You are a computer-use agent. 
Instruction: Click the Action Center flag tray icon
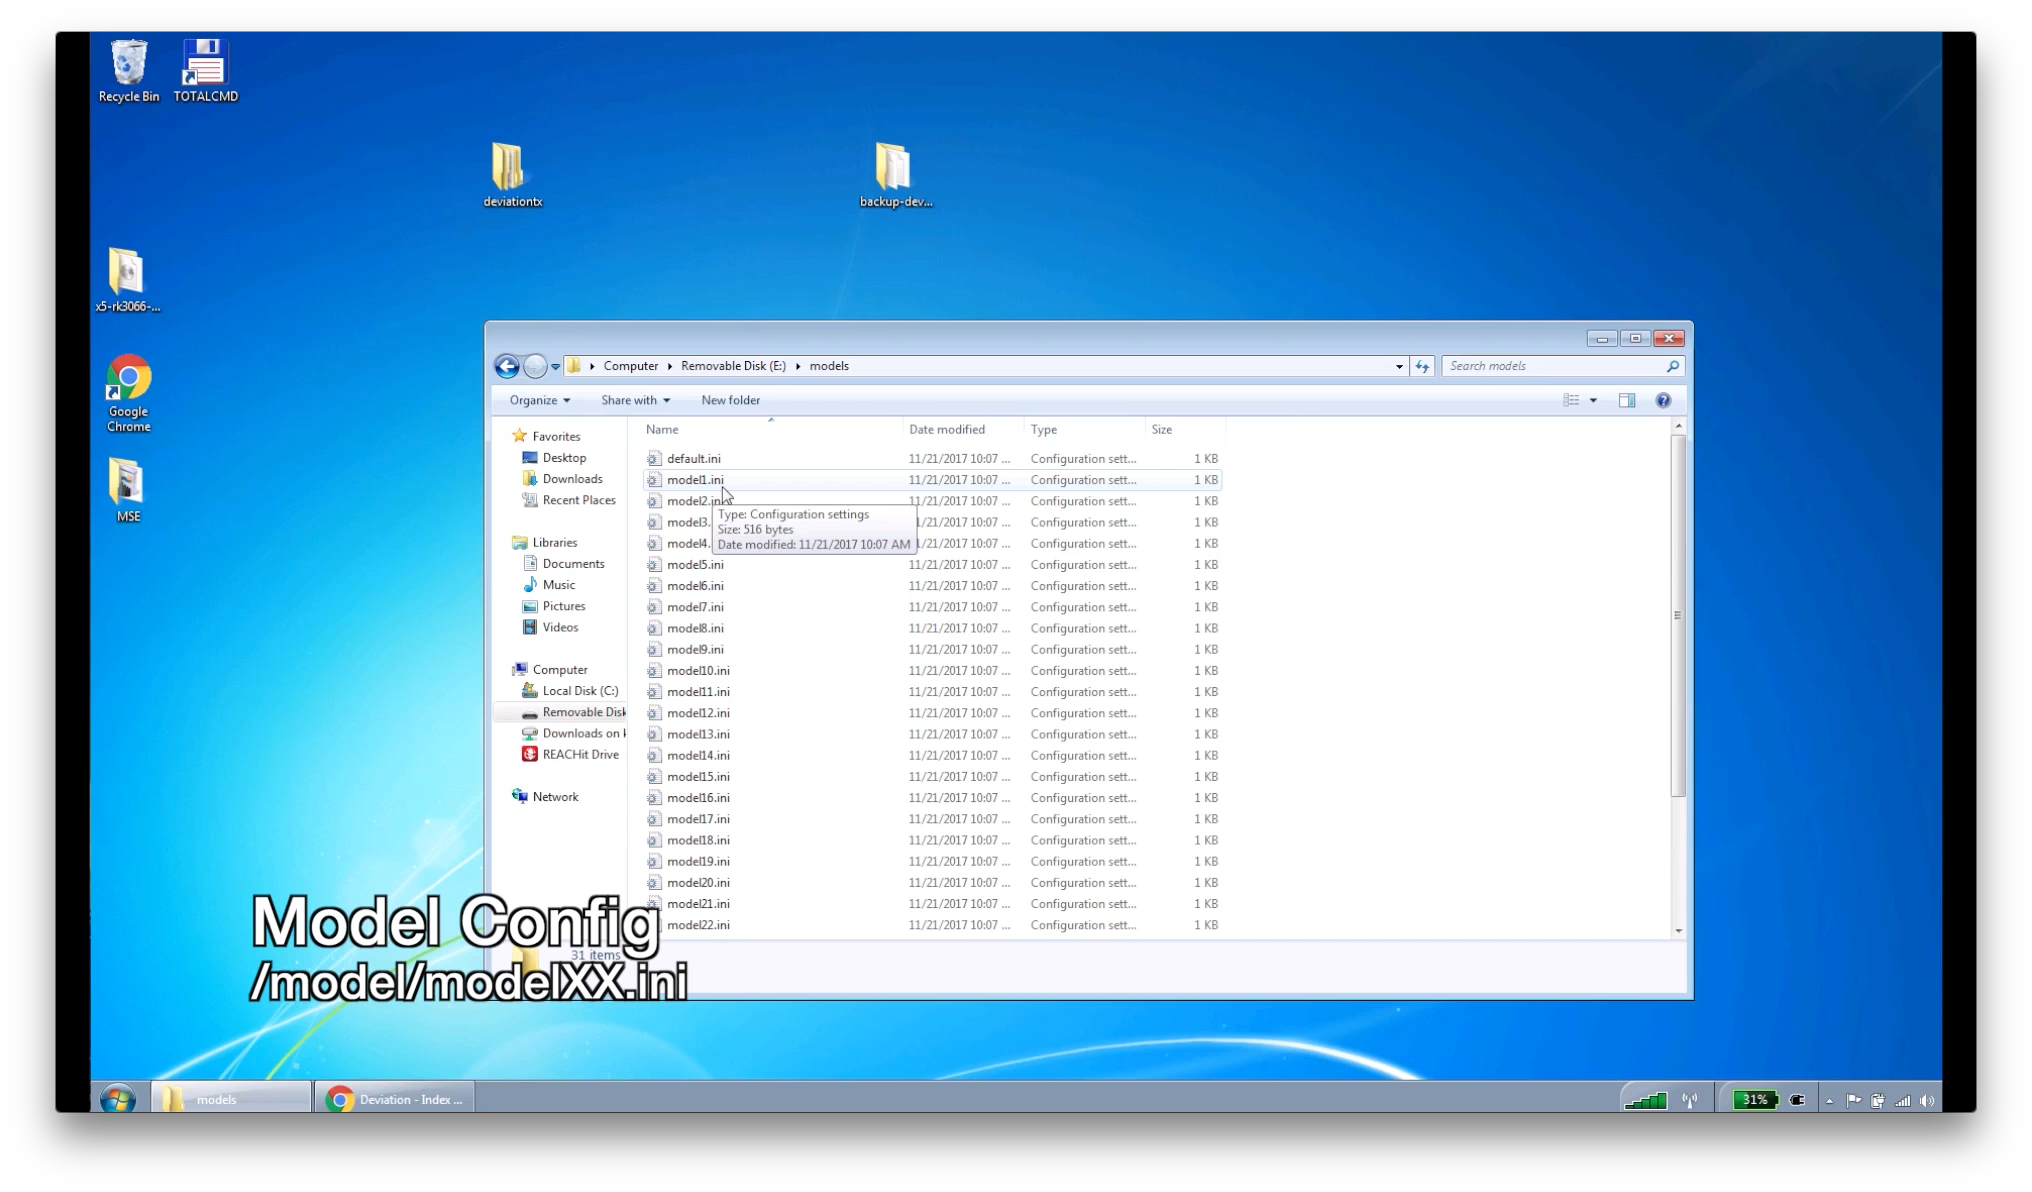[x=1853, y=1100]
